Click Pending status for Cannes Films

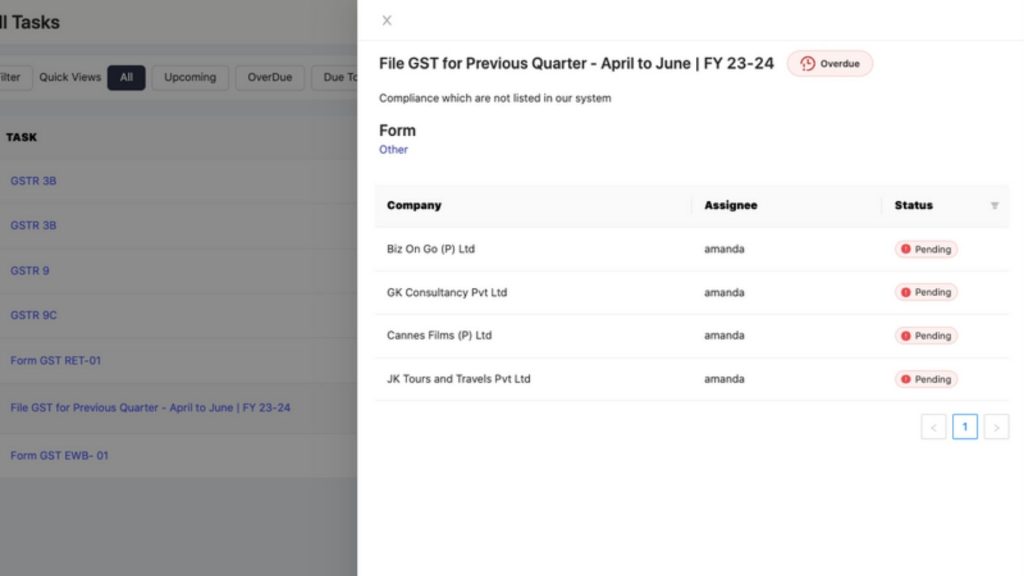coord(925,336)
